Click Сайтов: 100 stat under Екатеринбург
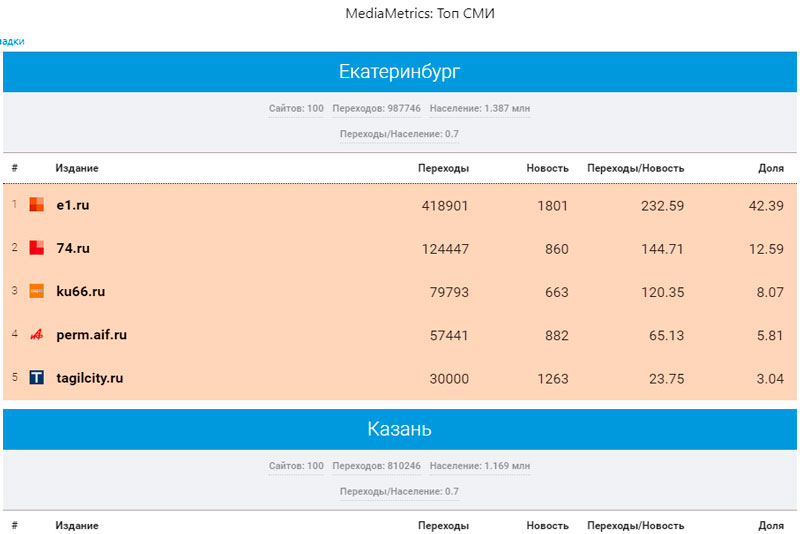Screen dimensions: 800x534 [296, 108]
